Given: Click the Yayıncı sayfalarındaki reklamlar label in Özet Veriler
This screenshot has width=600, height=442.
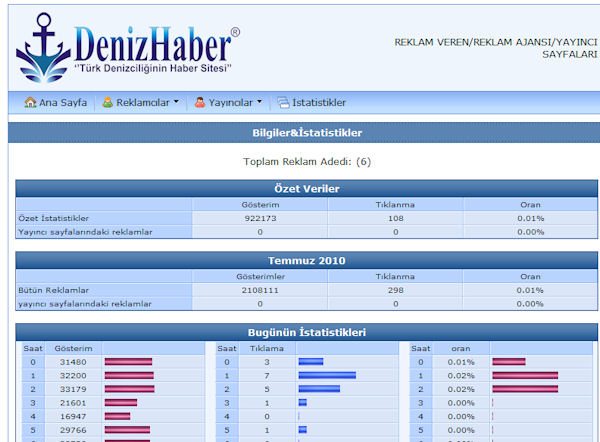Looking at the screenshot, I should (x=85, y=232).
